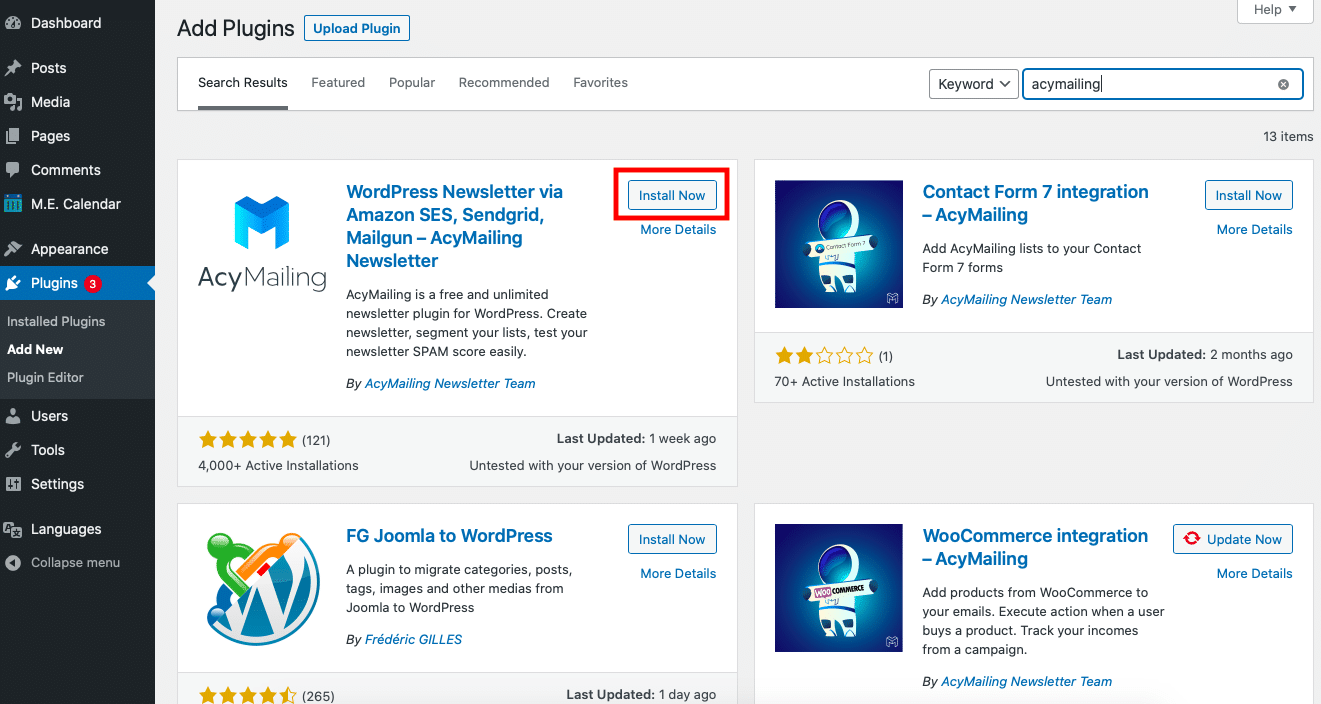
Task: Open WordPress Newsletter via Amazon SES title link
Action: [x=455, y=226]
